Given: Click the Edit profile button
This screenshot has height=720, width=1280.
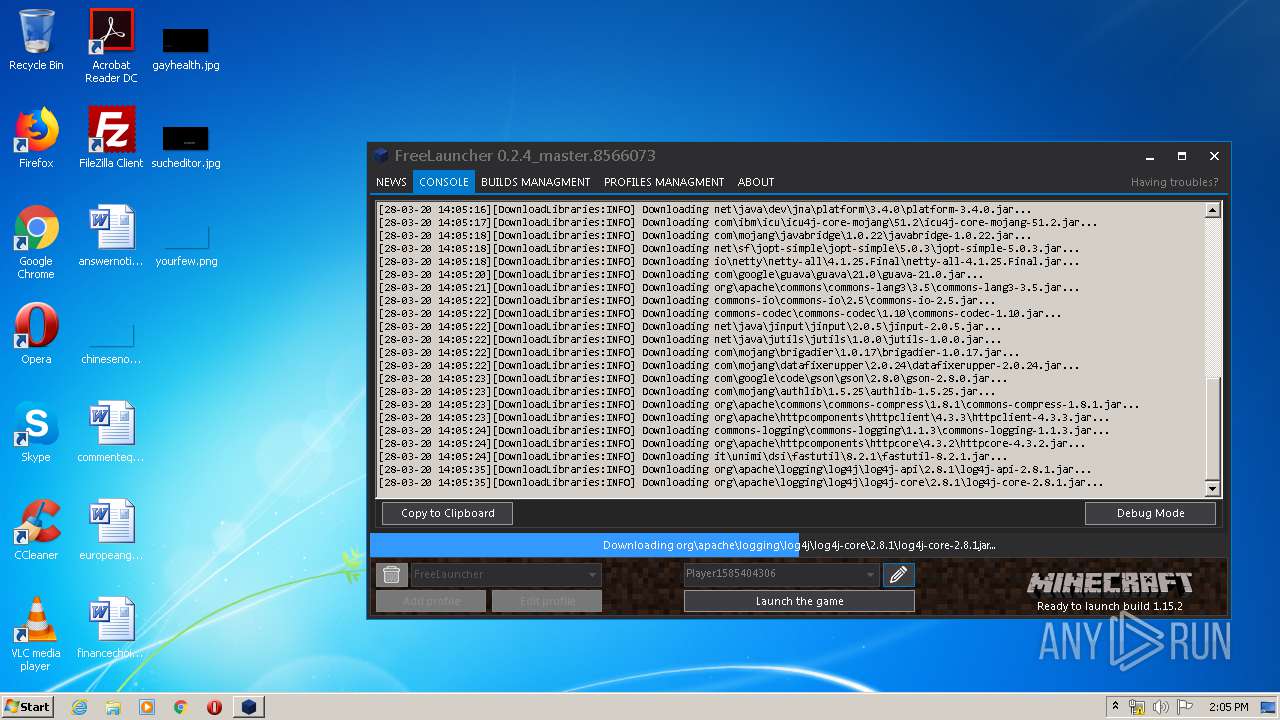Looking at the screenshot, I should [x=547, y=601].
